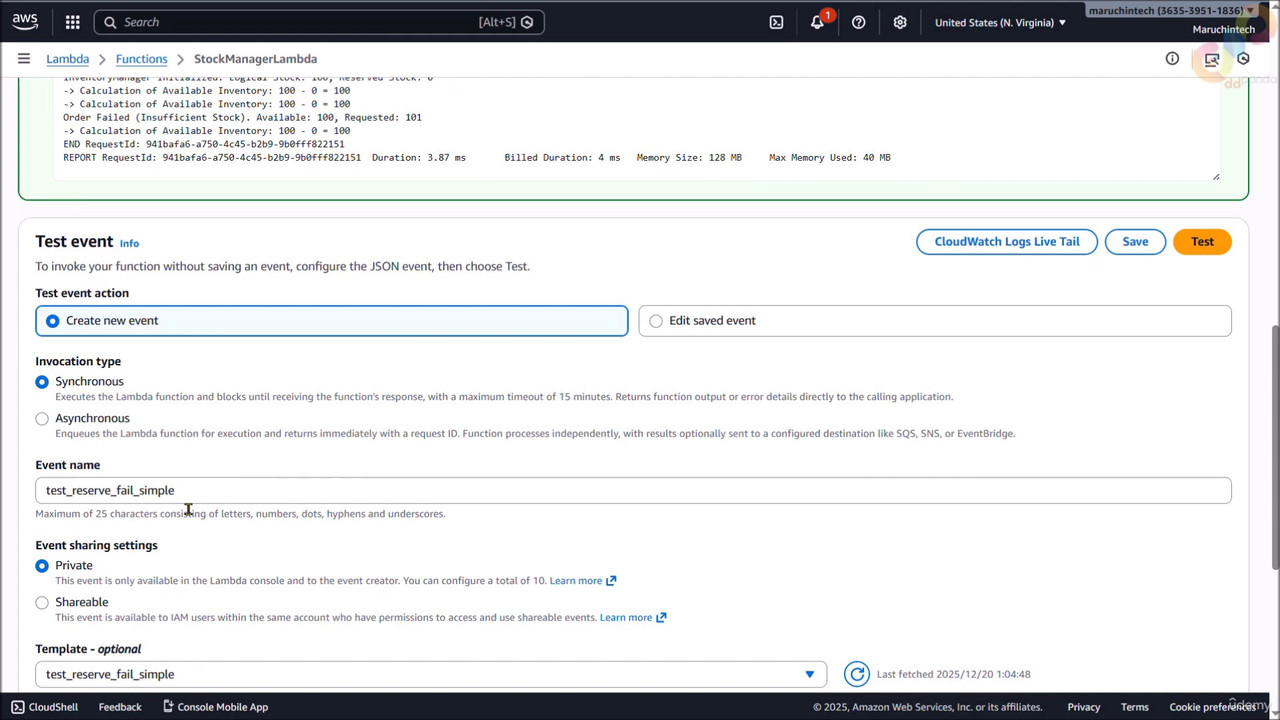
Task: Open CloudWatch Logs Live Tail
Action: 1007,242
